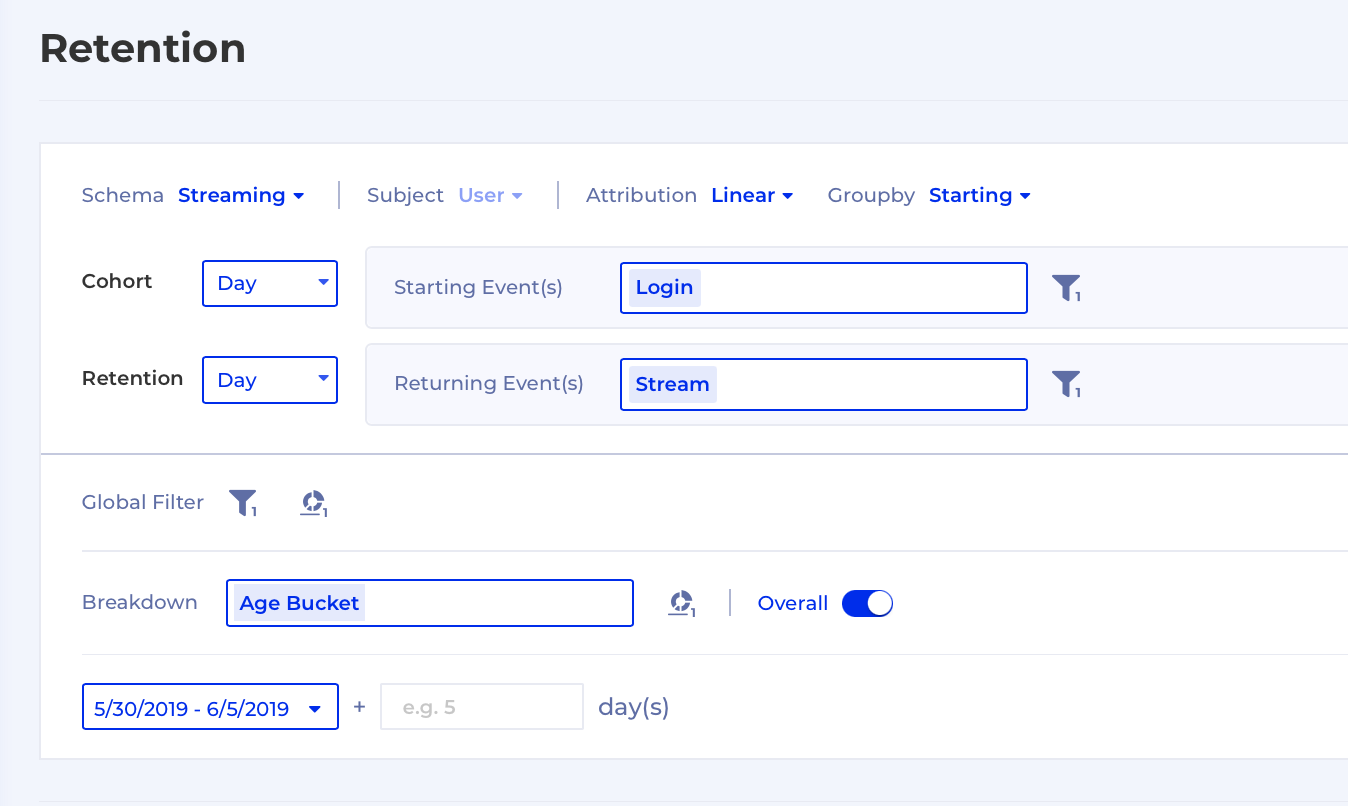Click segment icon beside Breakdown field
This screenshot has height=806, width=1348.
681,603
